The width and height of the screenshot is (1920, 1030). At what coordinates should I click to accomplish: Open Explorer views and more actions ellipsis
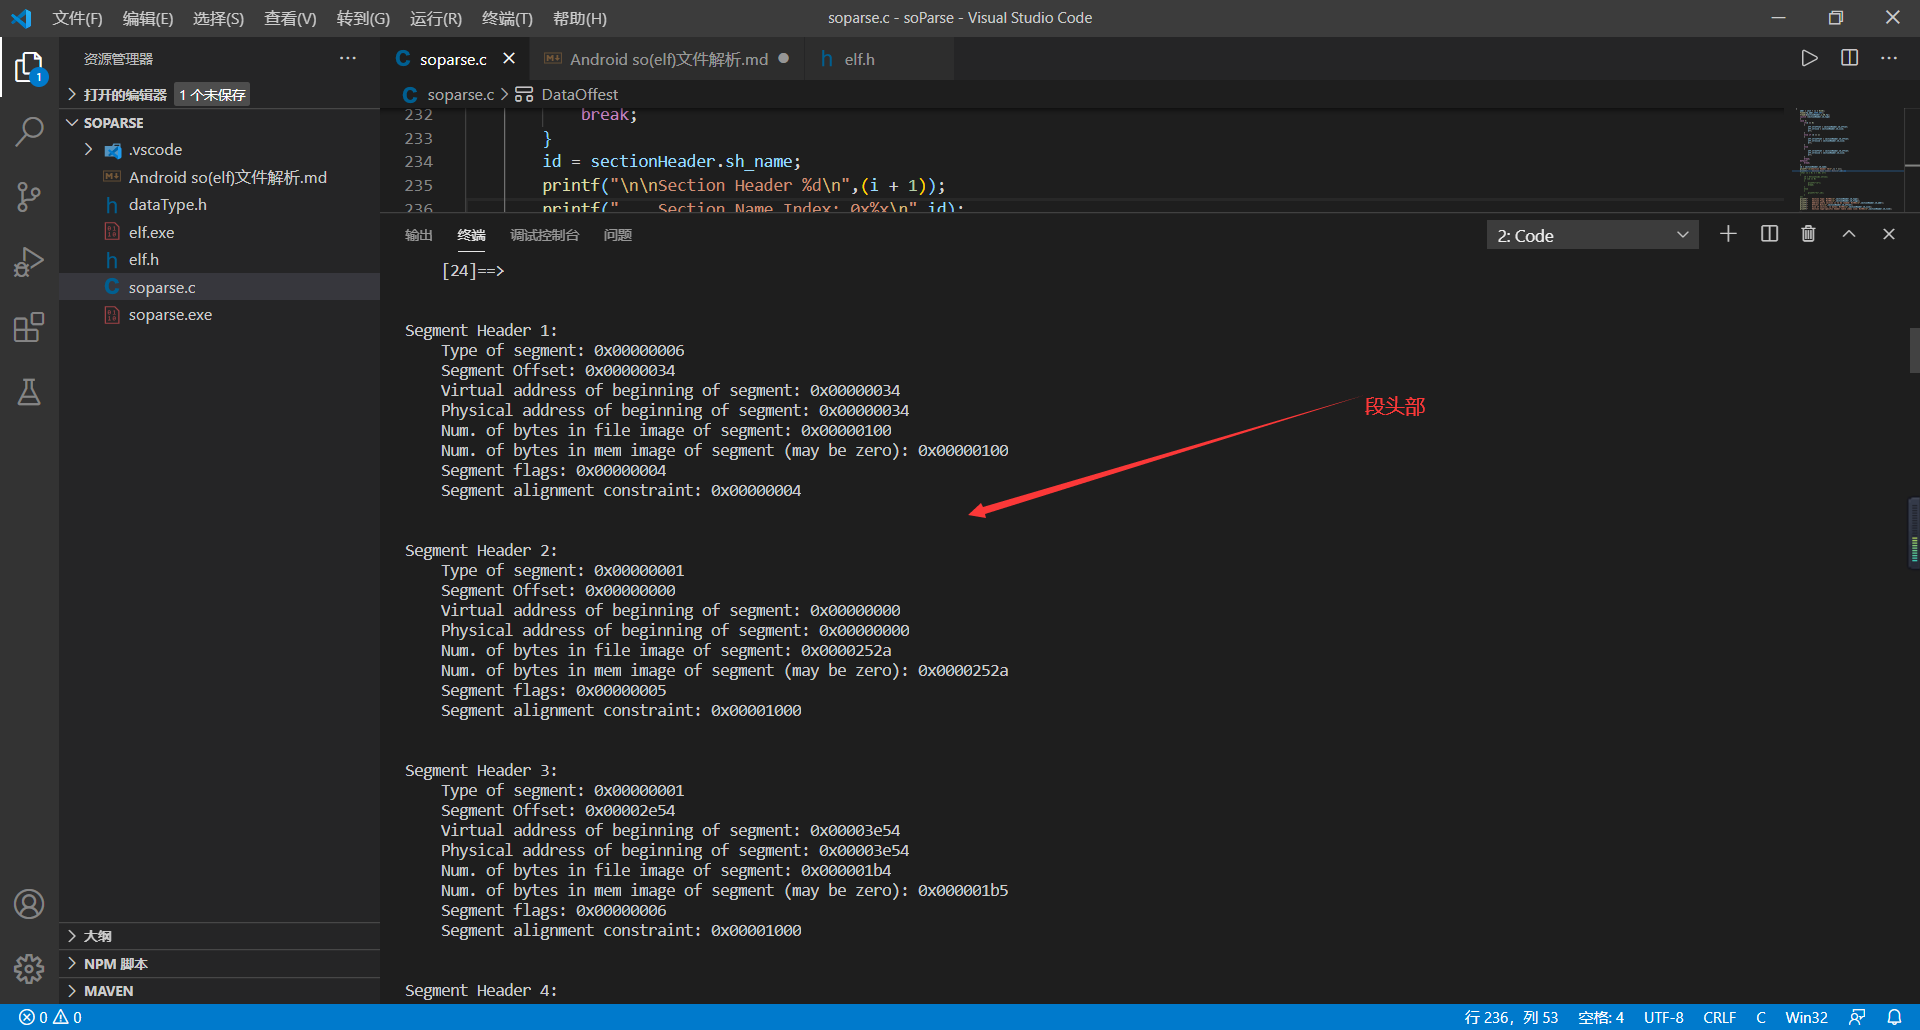click(347, 58)
